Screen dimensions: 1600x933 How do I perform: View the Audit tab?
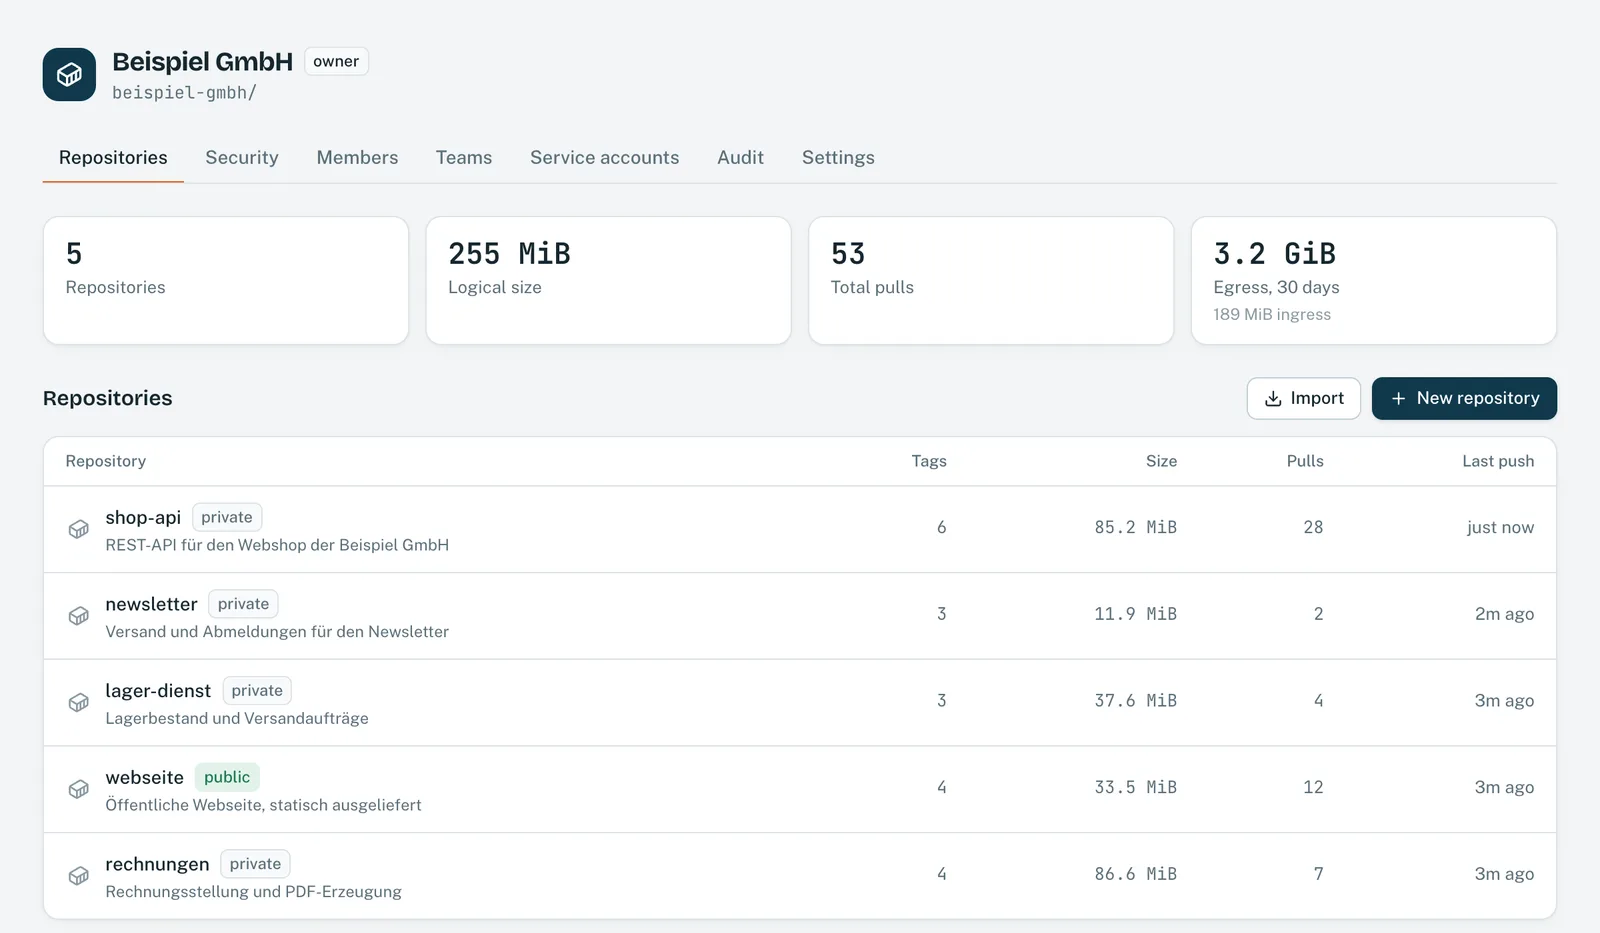740,158
